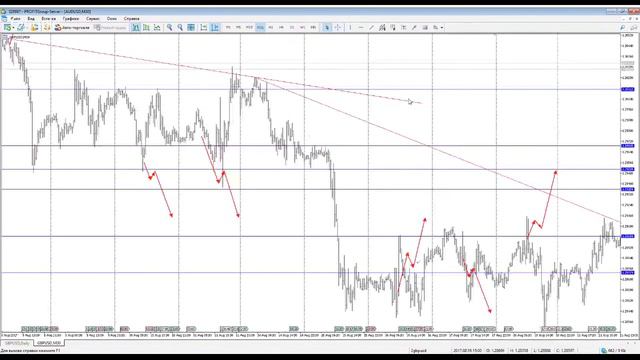Switch to the GBPUSD,Daily chart tab
Viewport: 640px width, 360px height.
click(x=17, y=343)
